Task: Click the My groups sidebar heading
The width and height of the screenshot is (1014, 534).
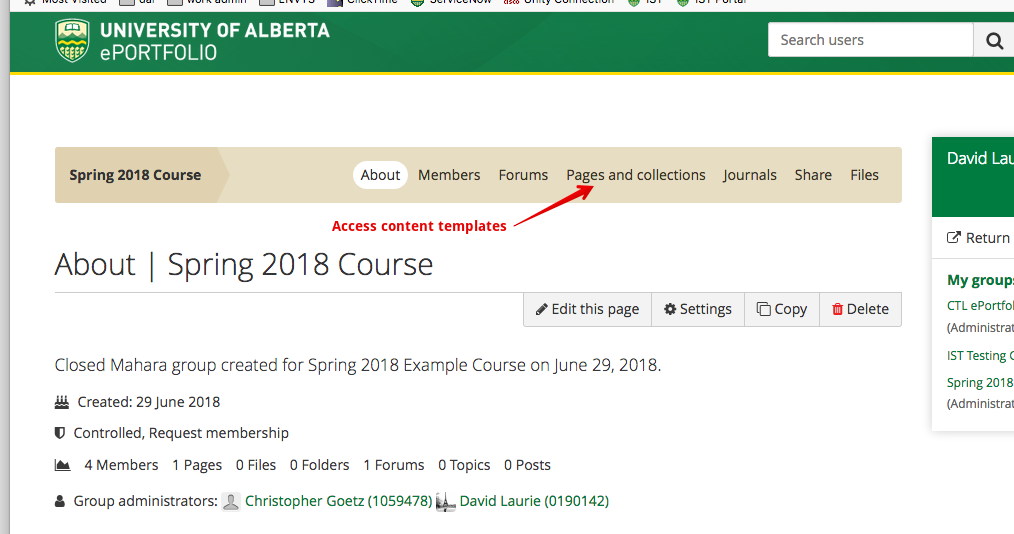Action: [980, 280]
